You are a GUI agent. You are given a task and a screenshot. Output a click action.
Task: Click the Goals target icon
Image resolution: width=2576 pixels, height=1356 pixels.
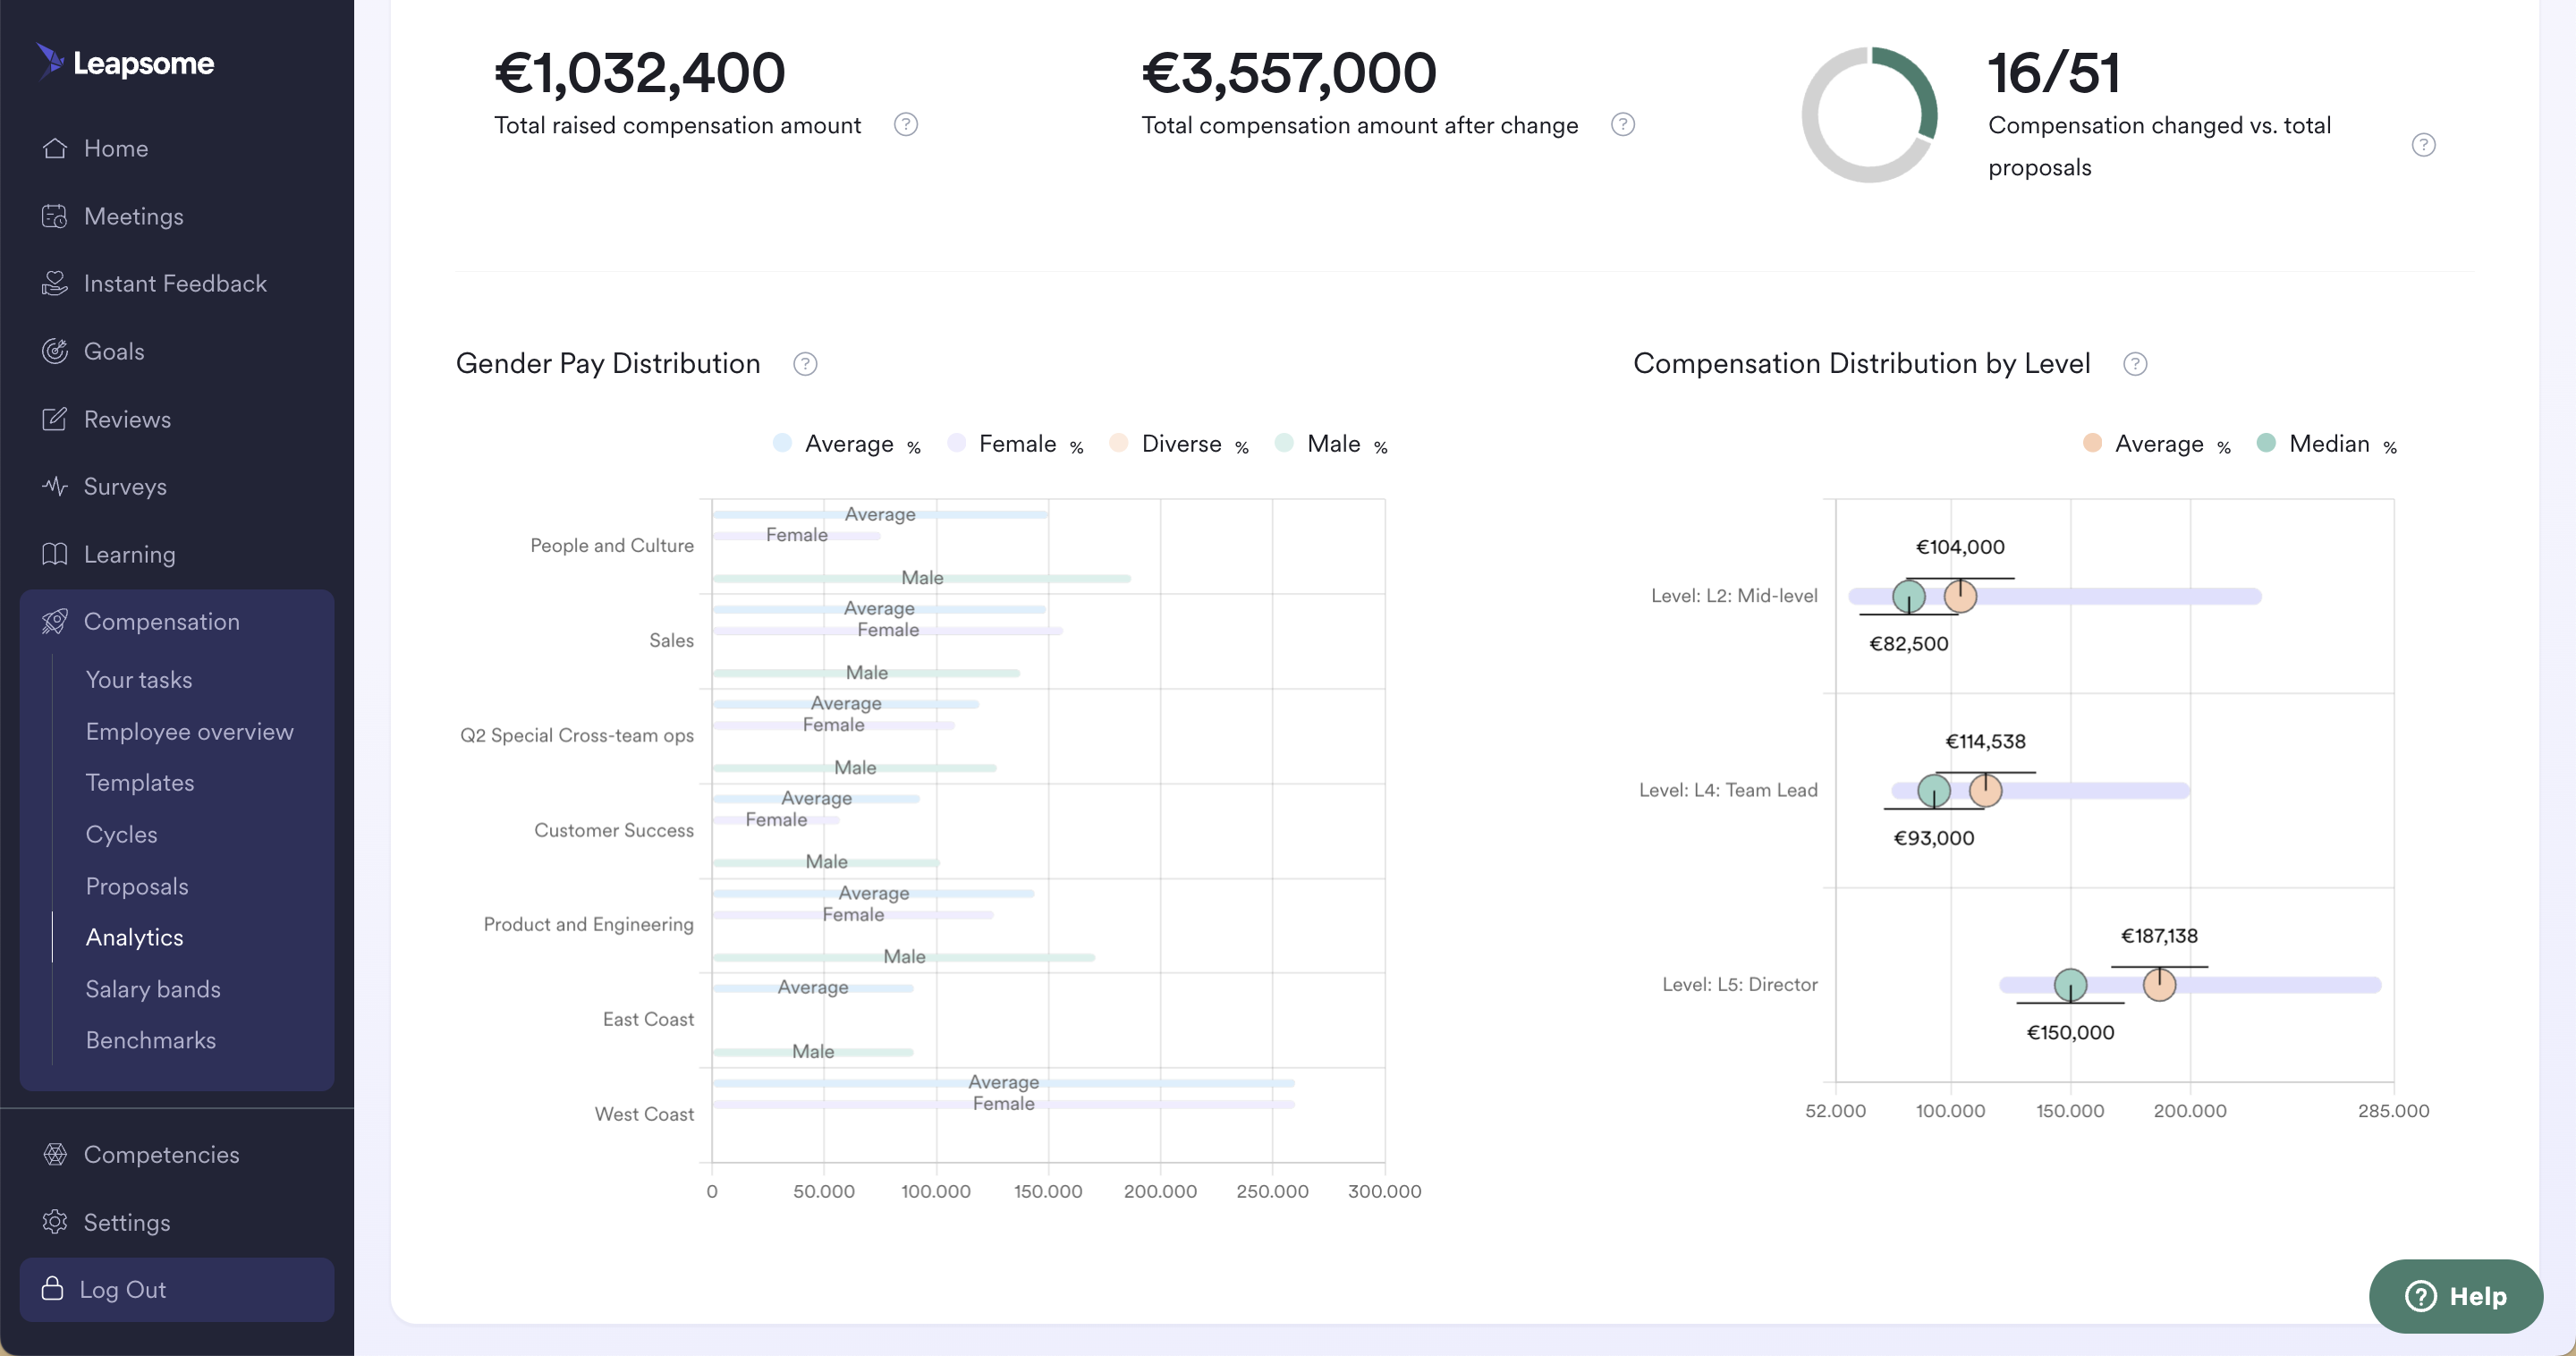click(55, 351)
